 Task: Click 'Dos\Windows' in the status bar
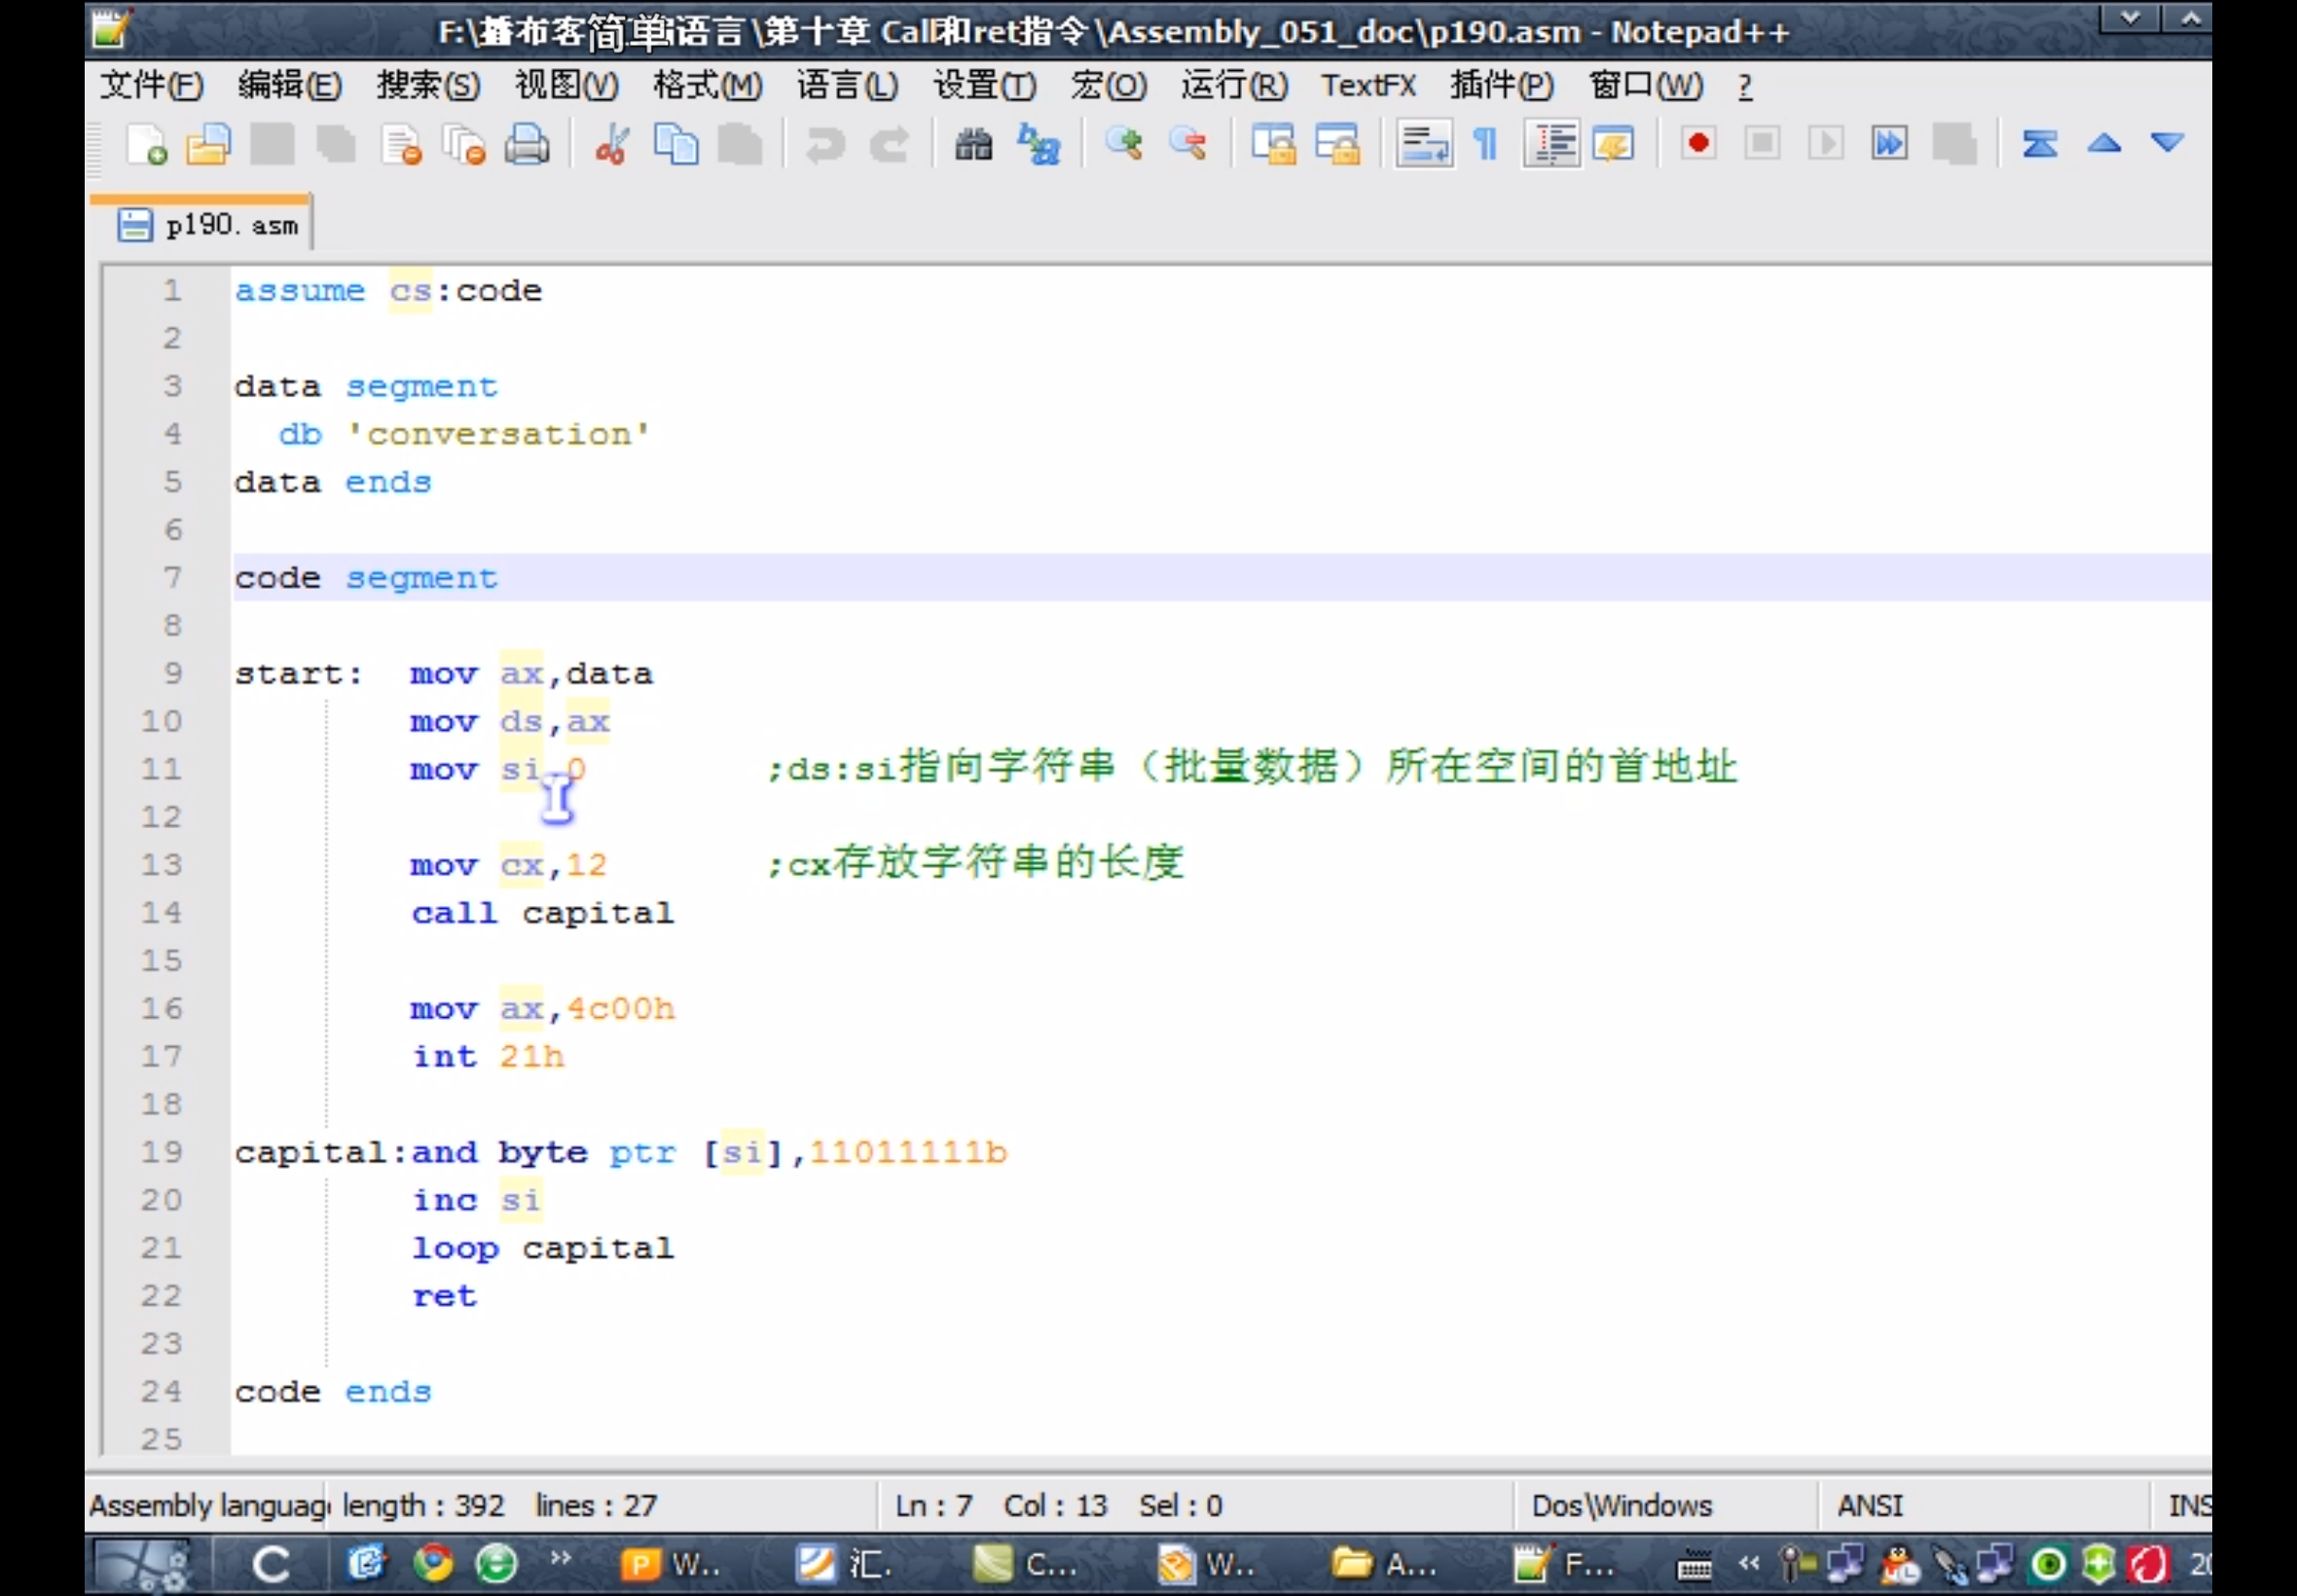click(x=1621, y=1505)
